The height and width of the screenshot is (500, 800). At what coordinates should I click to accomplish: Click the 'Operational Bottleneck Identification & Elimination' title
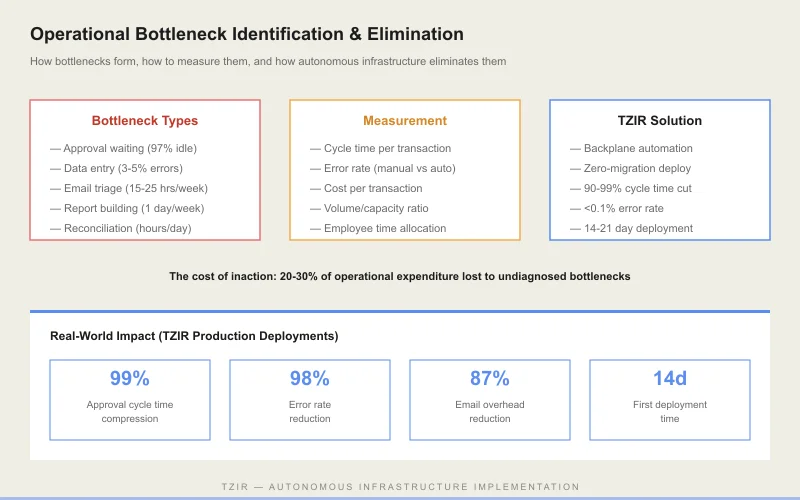(247, 34)
